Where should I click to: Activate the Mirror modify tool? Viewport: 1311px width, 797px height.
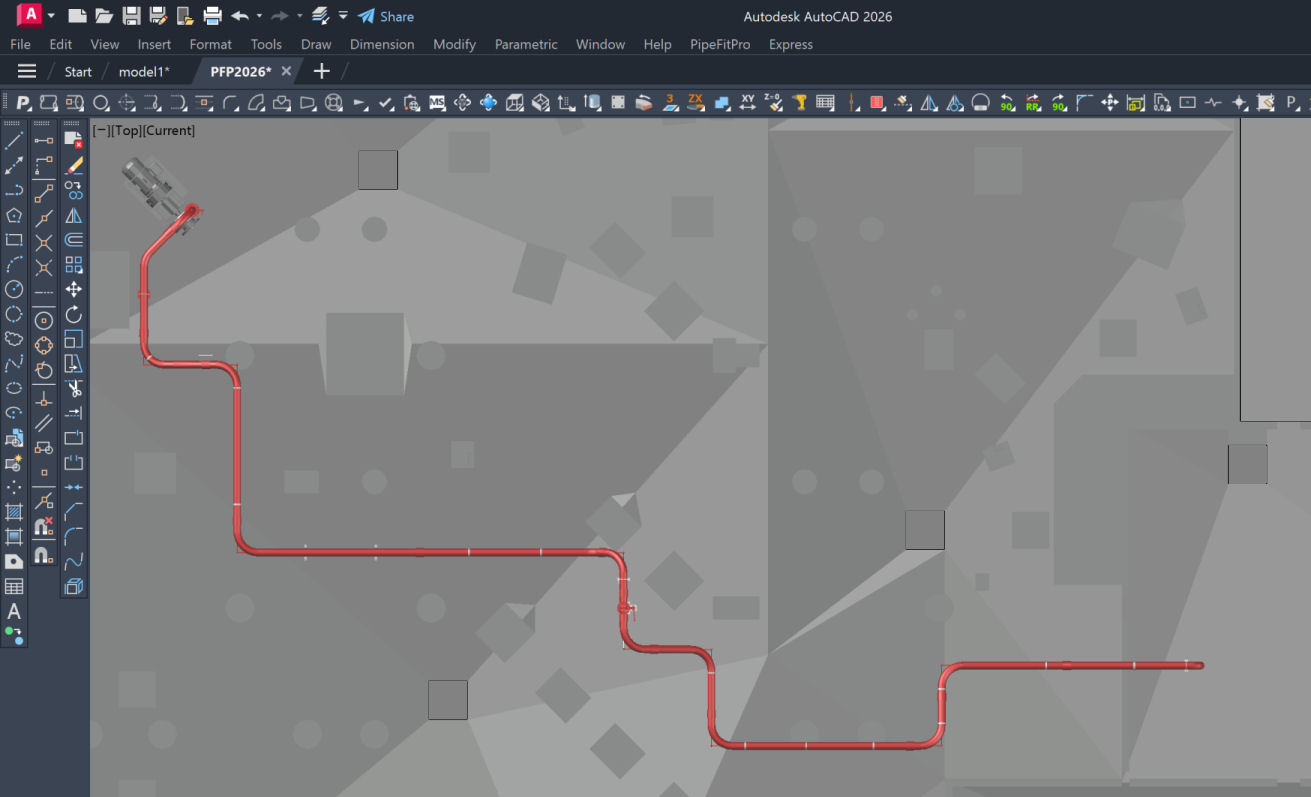click(x=74, y=215)
